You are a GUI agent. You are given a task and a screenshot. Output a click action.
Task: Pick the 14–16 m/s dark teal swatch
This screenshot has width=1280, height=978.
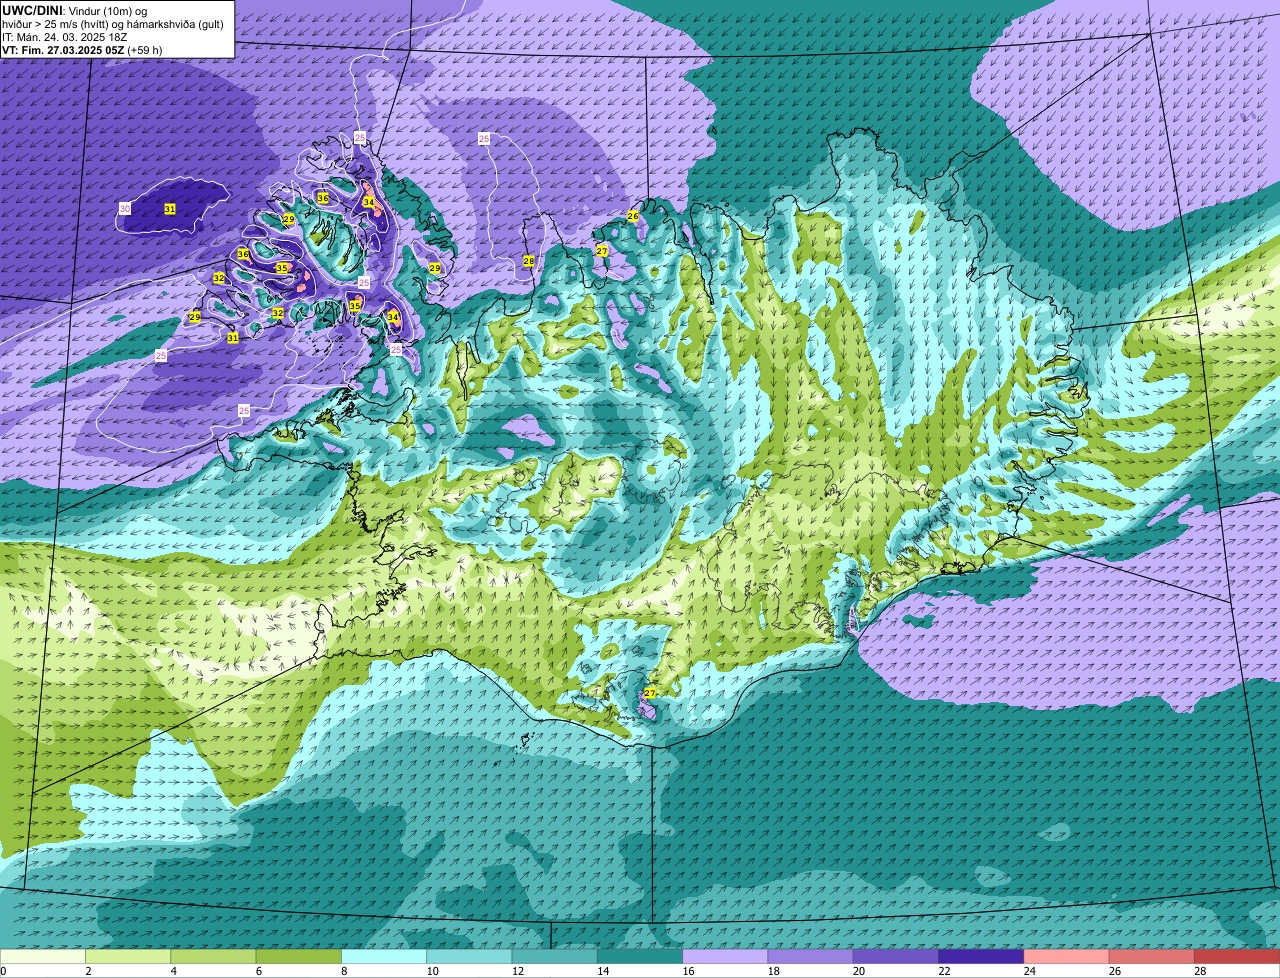pos(640,956)
